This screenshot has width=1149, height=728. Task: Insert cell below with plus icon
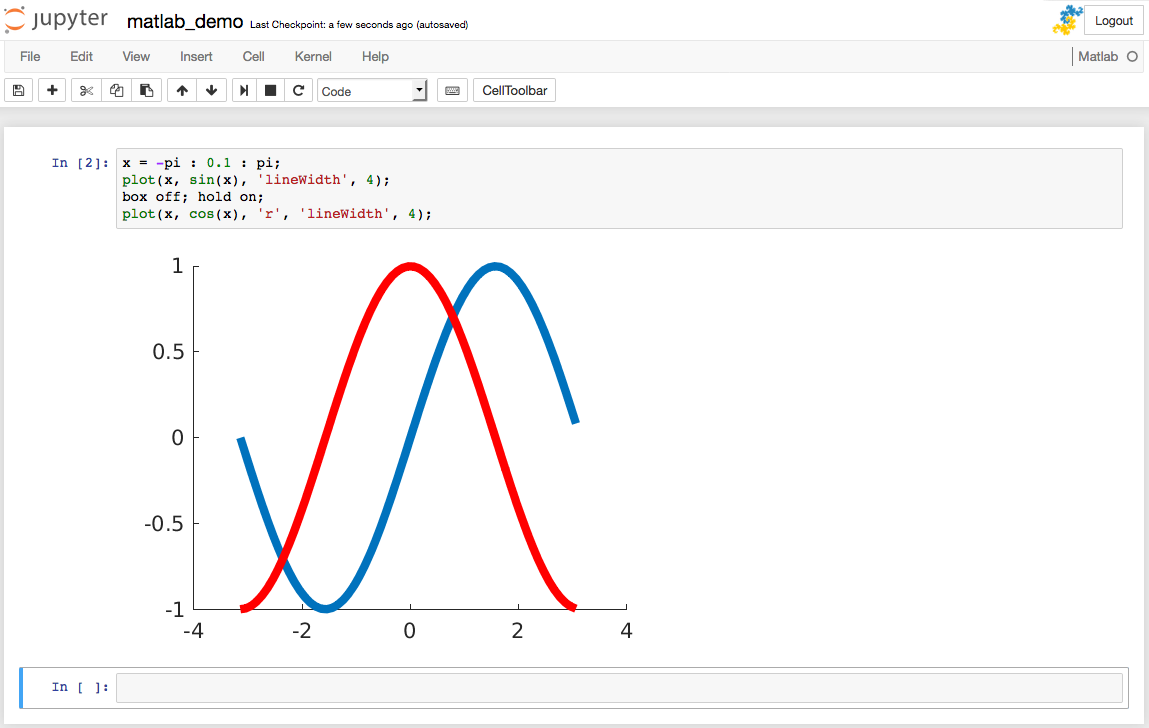(52, 91)
